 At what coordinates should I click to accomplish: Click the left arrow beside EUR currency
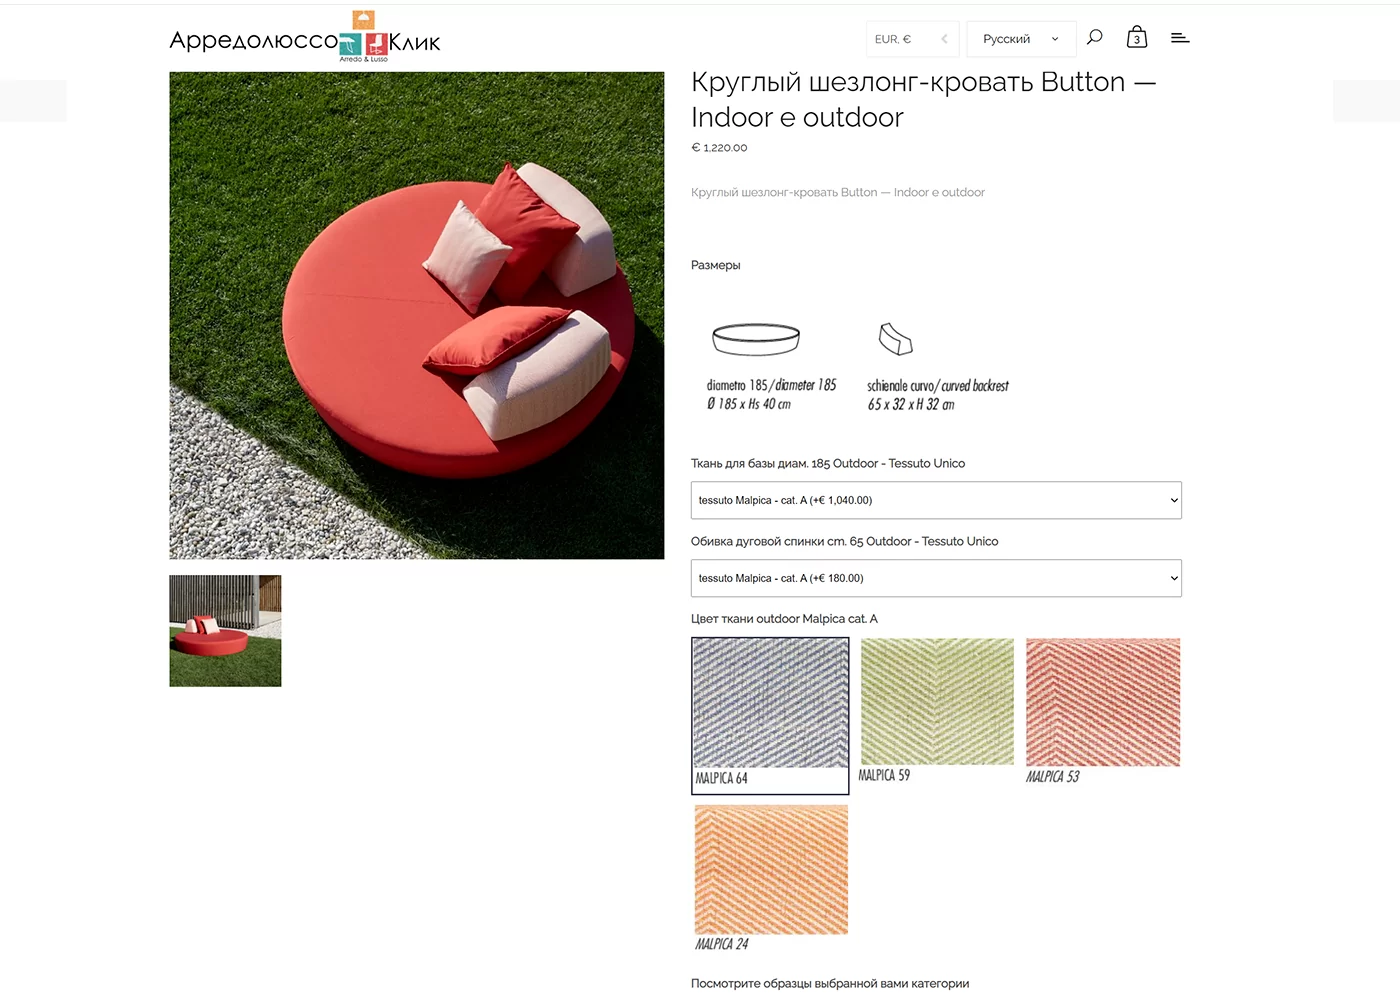pos(944,39)
